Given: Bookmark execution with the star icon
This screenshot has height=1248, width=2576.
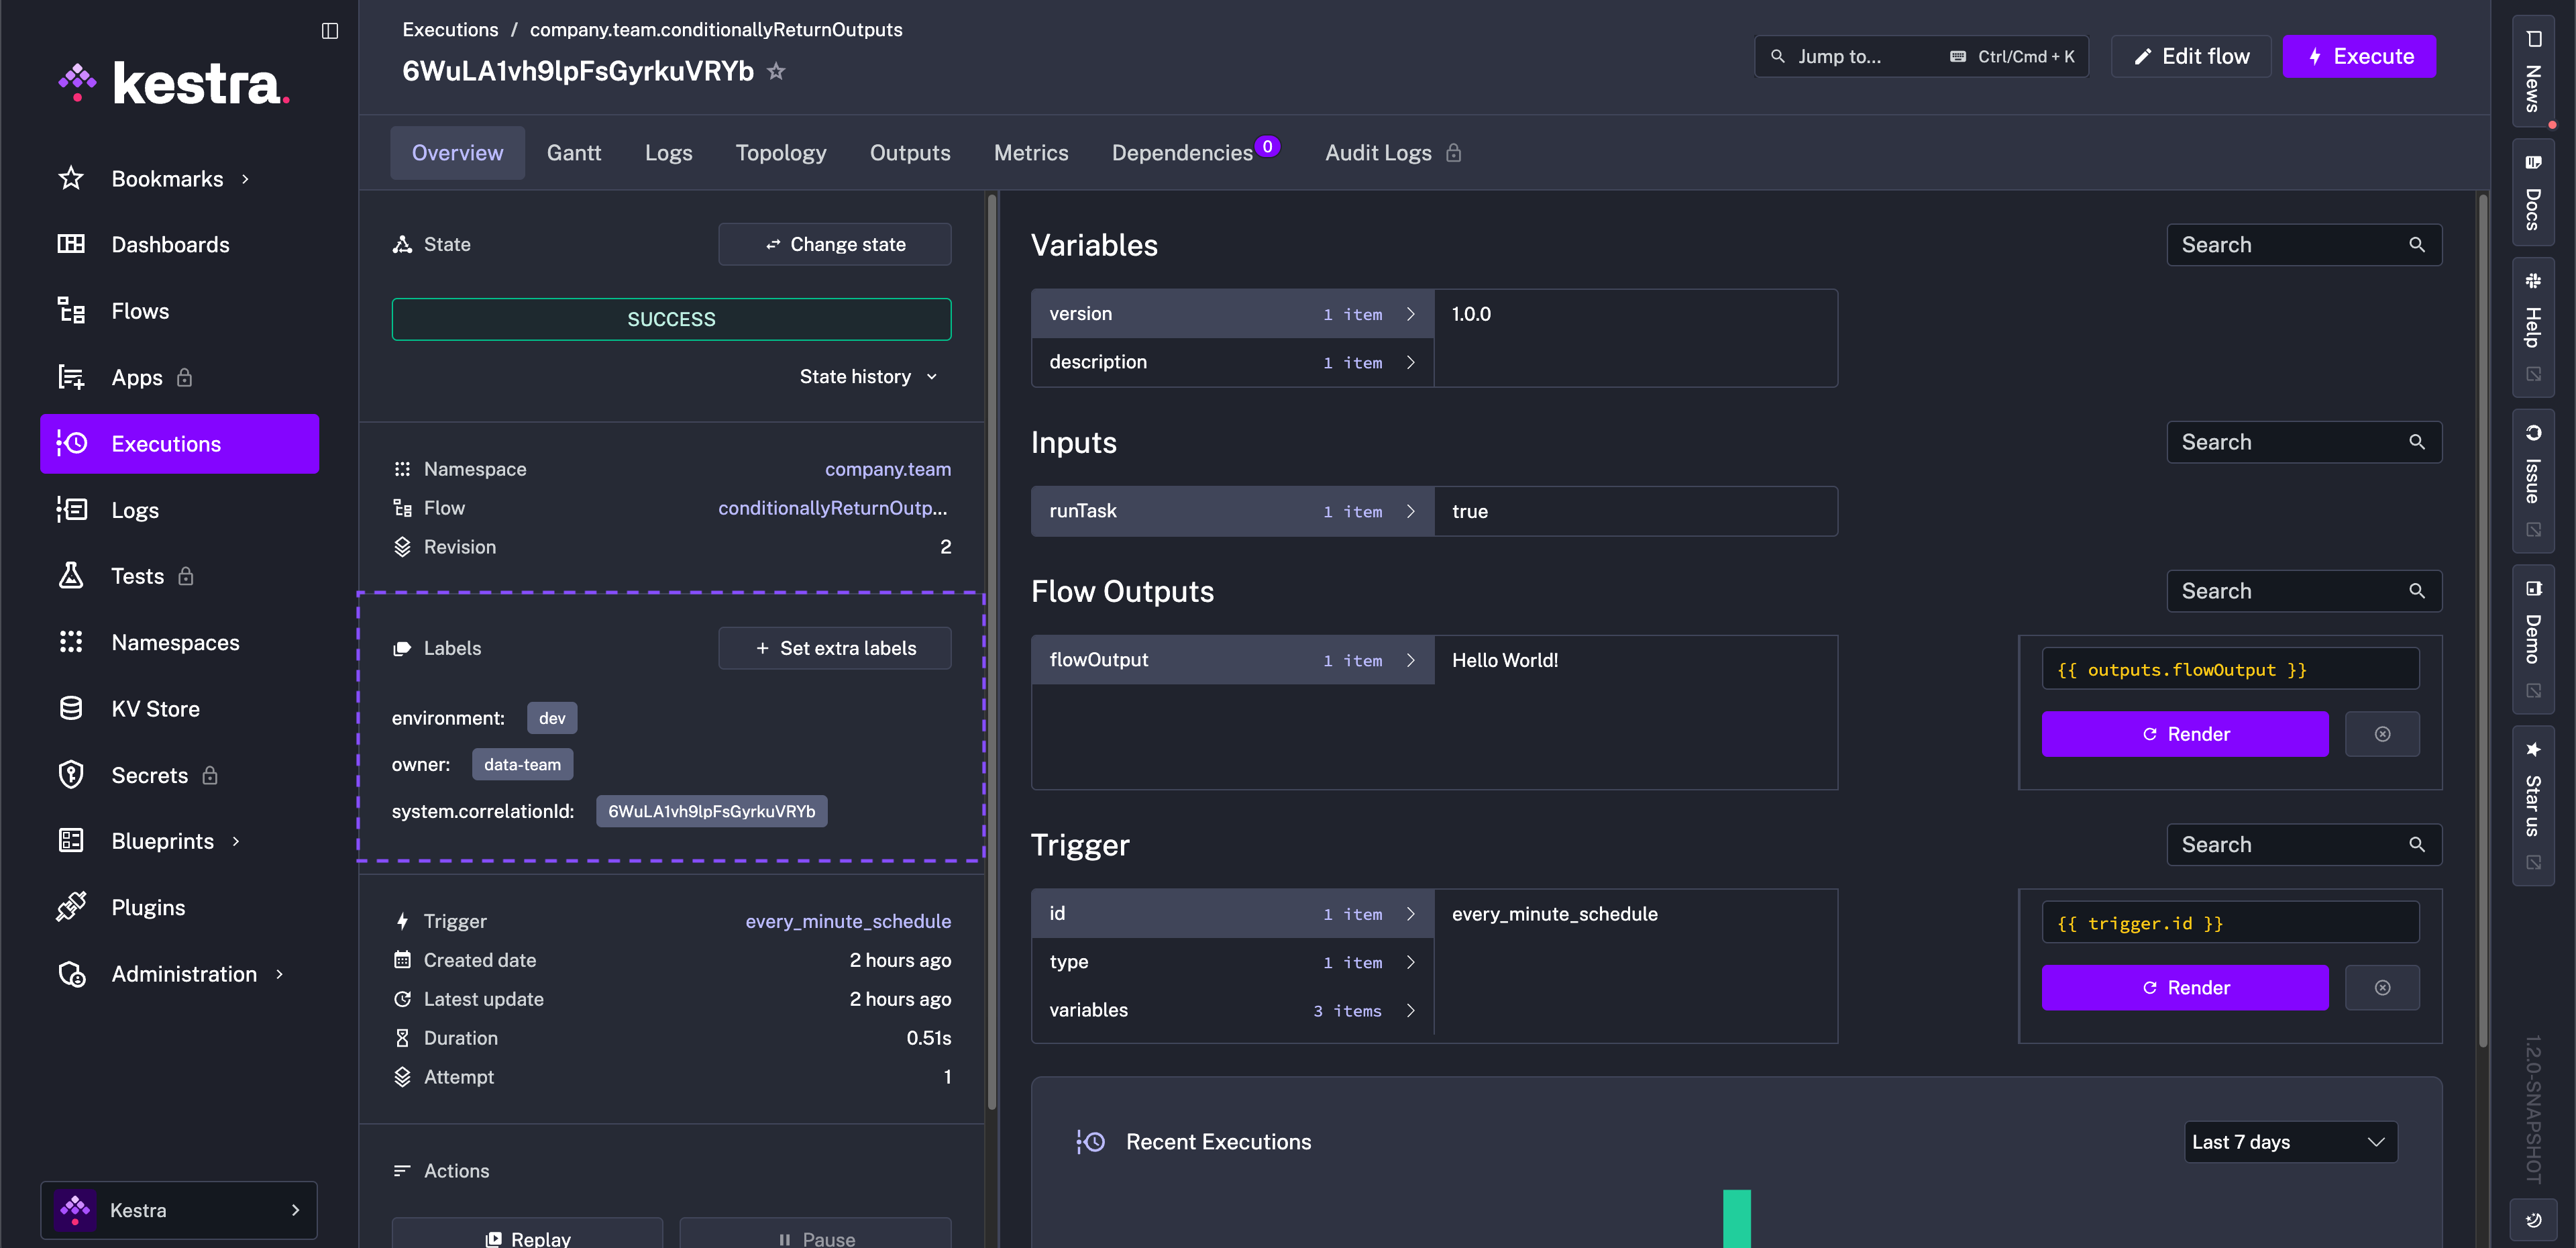Looking at the screenshot, I should (x=775, y=71).
